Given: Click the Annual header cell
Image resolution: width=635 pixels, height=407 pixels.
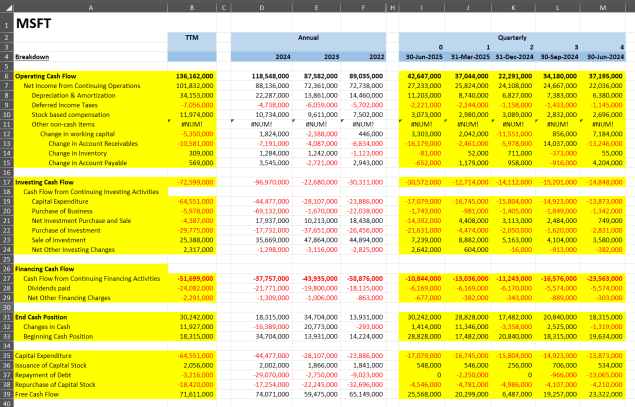Looking at the screenshot, I should coord(309,38).
